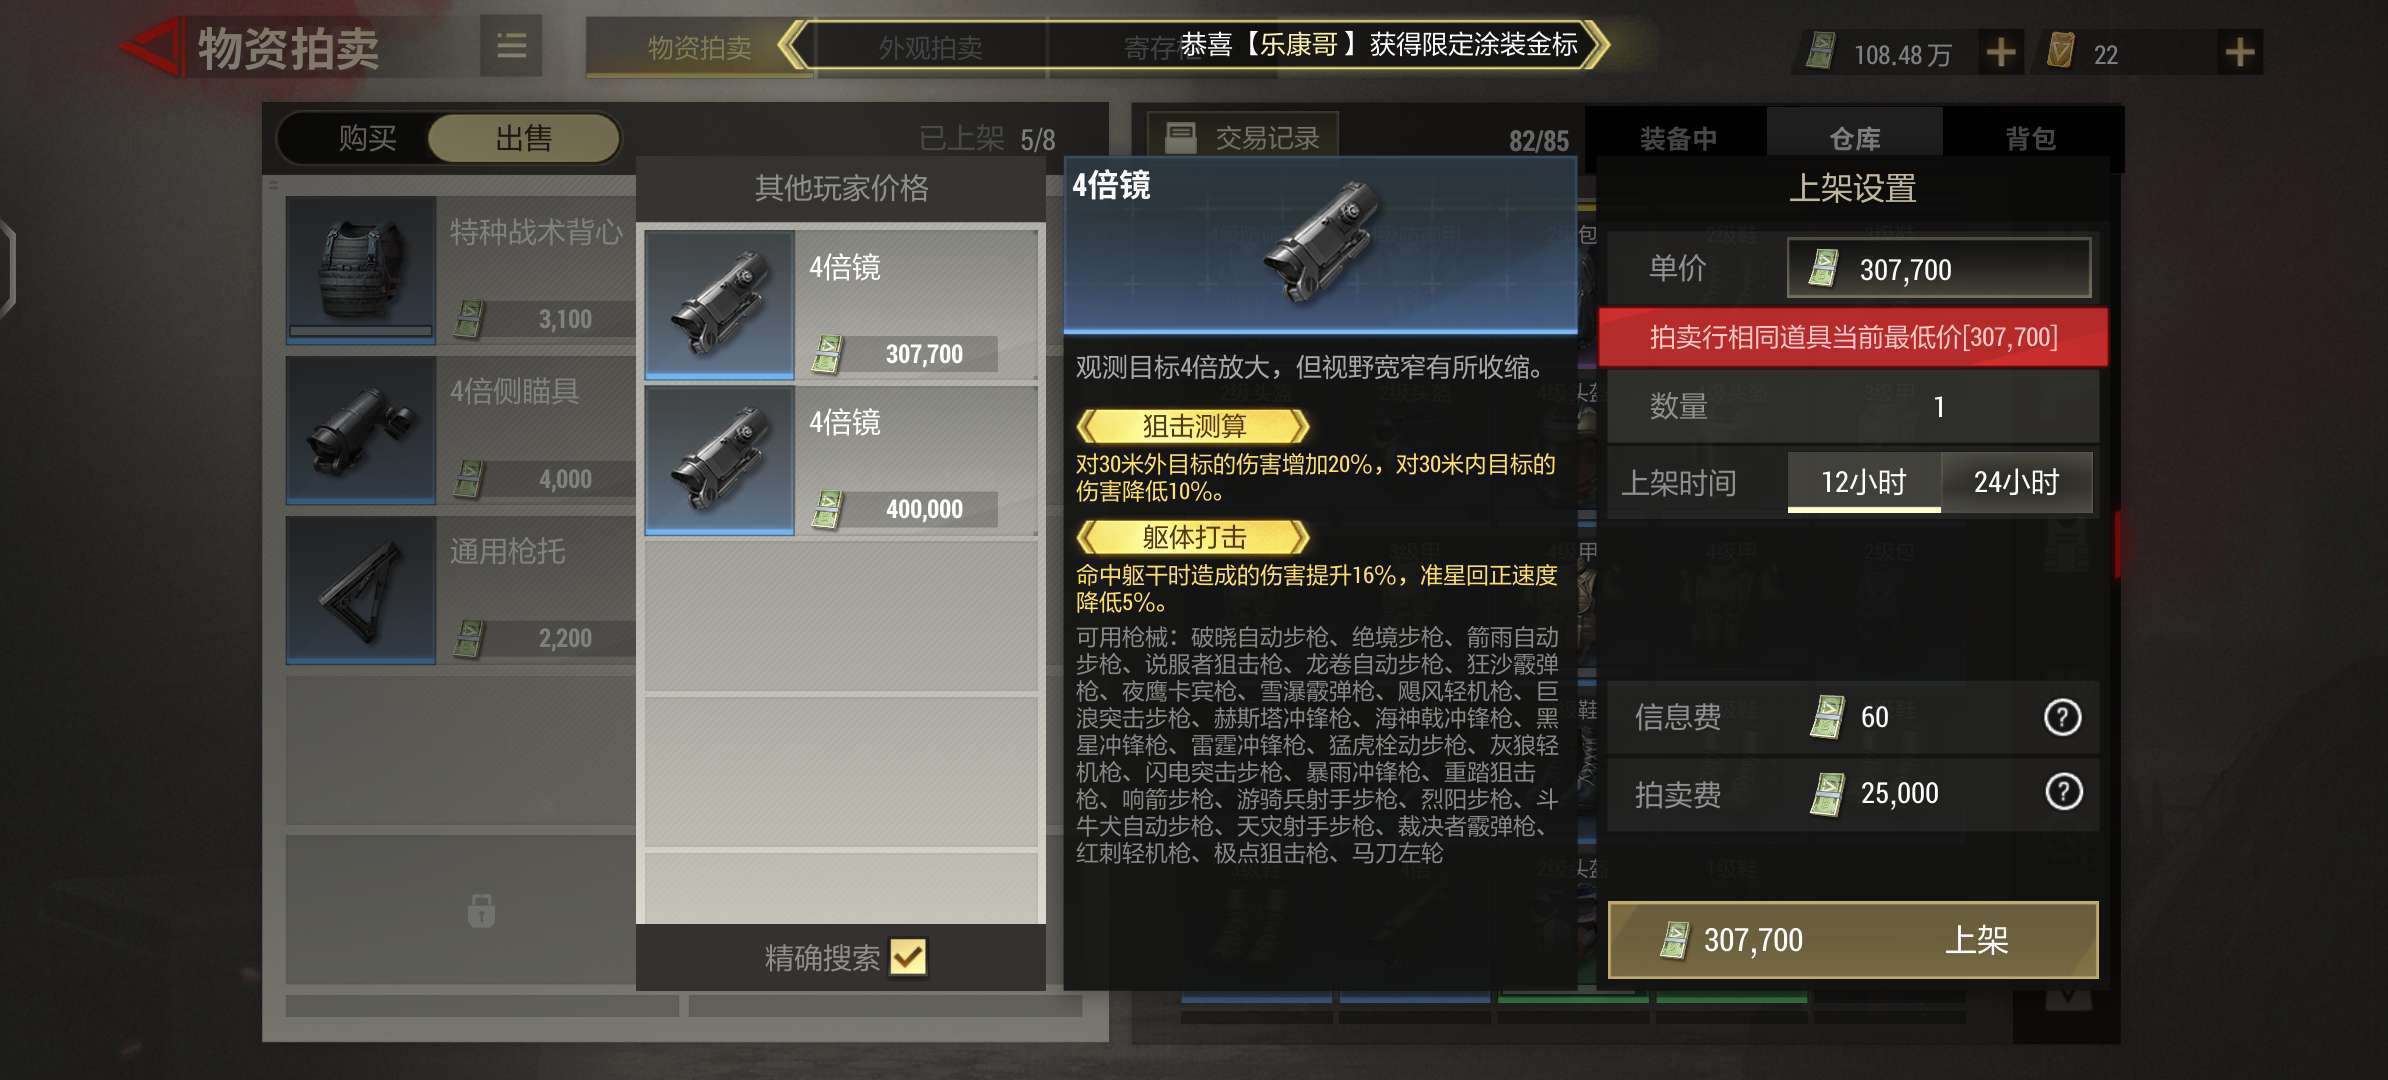Screen dimensions: 2388x1080
Task: Open the 信息费 help question mark
Action: (2062, 717)
